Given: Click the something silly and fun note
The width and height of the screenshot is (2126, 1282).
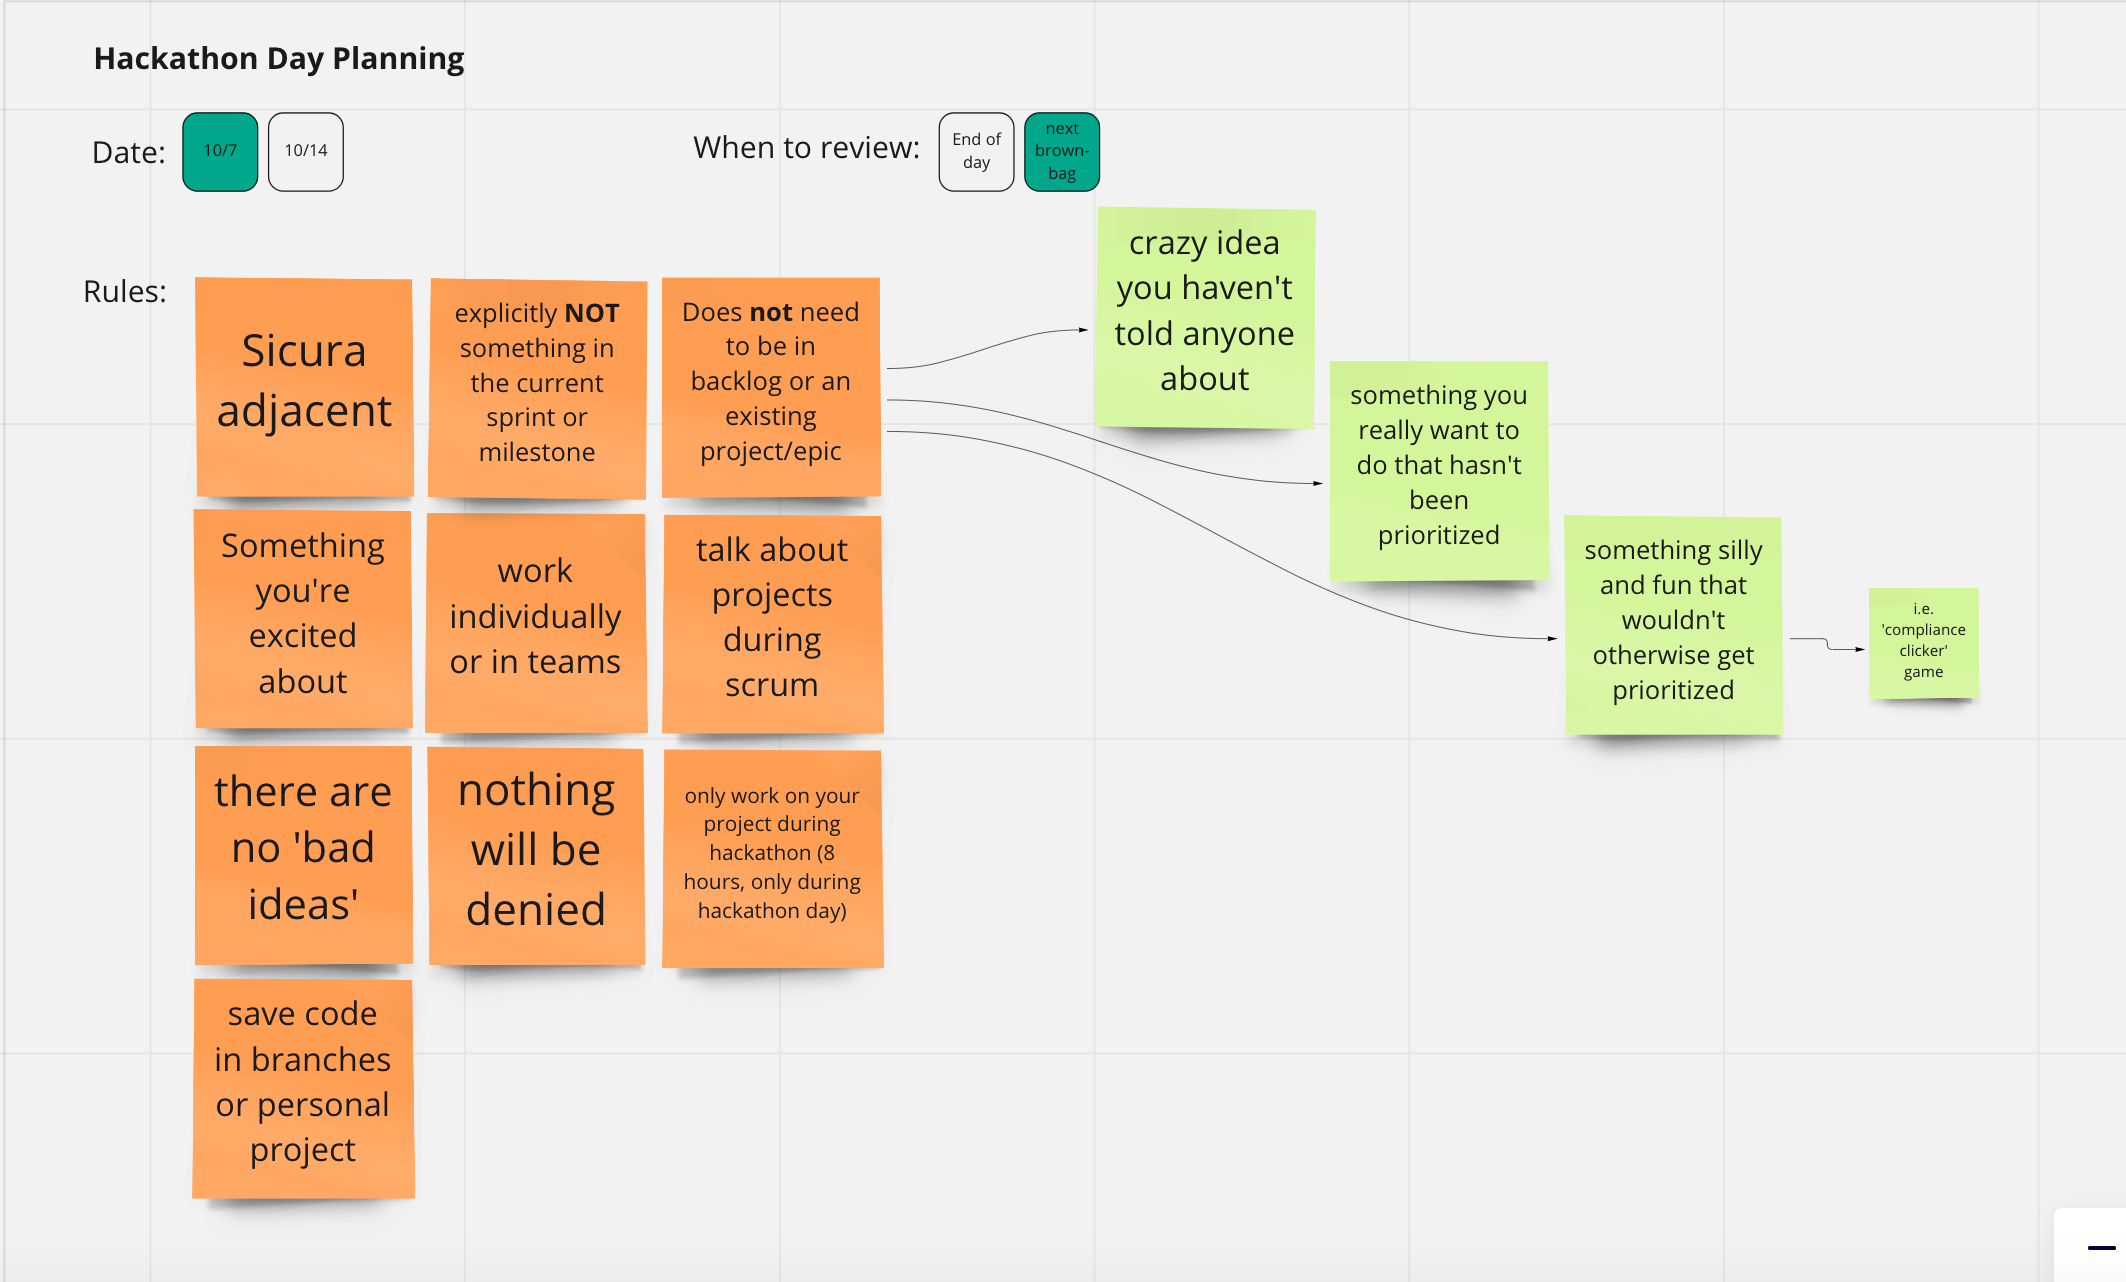Looking at the screenshot, I should 1673,624.
